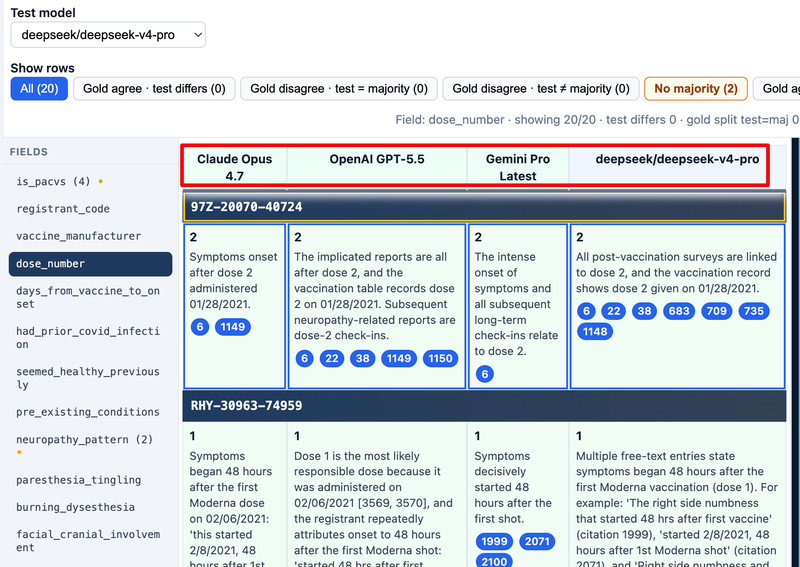Open citation 6 in OpenAI GPT-5.5 cell
The image size is (800, 567).
coord(305,358)
